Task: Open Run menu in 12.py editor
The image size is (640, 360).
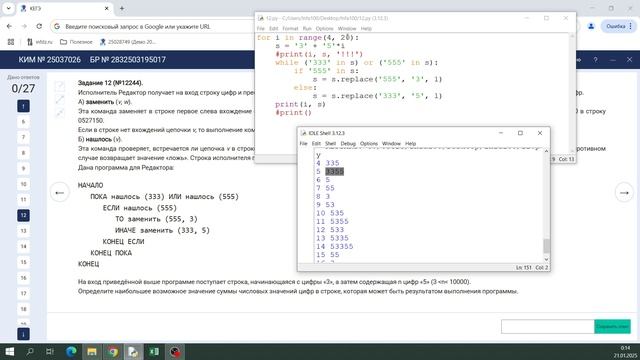Action: click(x=307, y=28)
